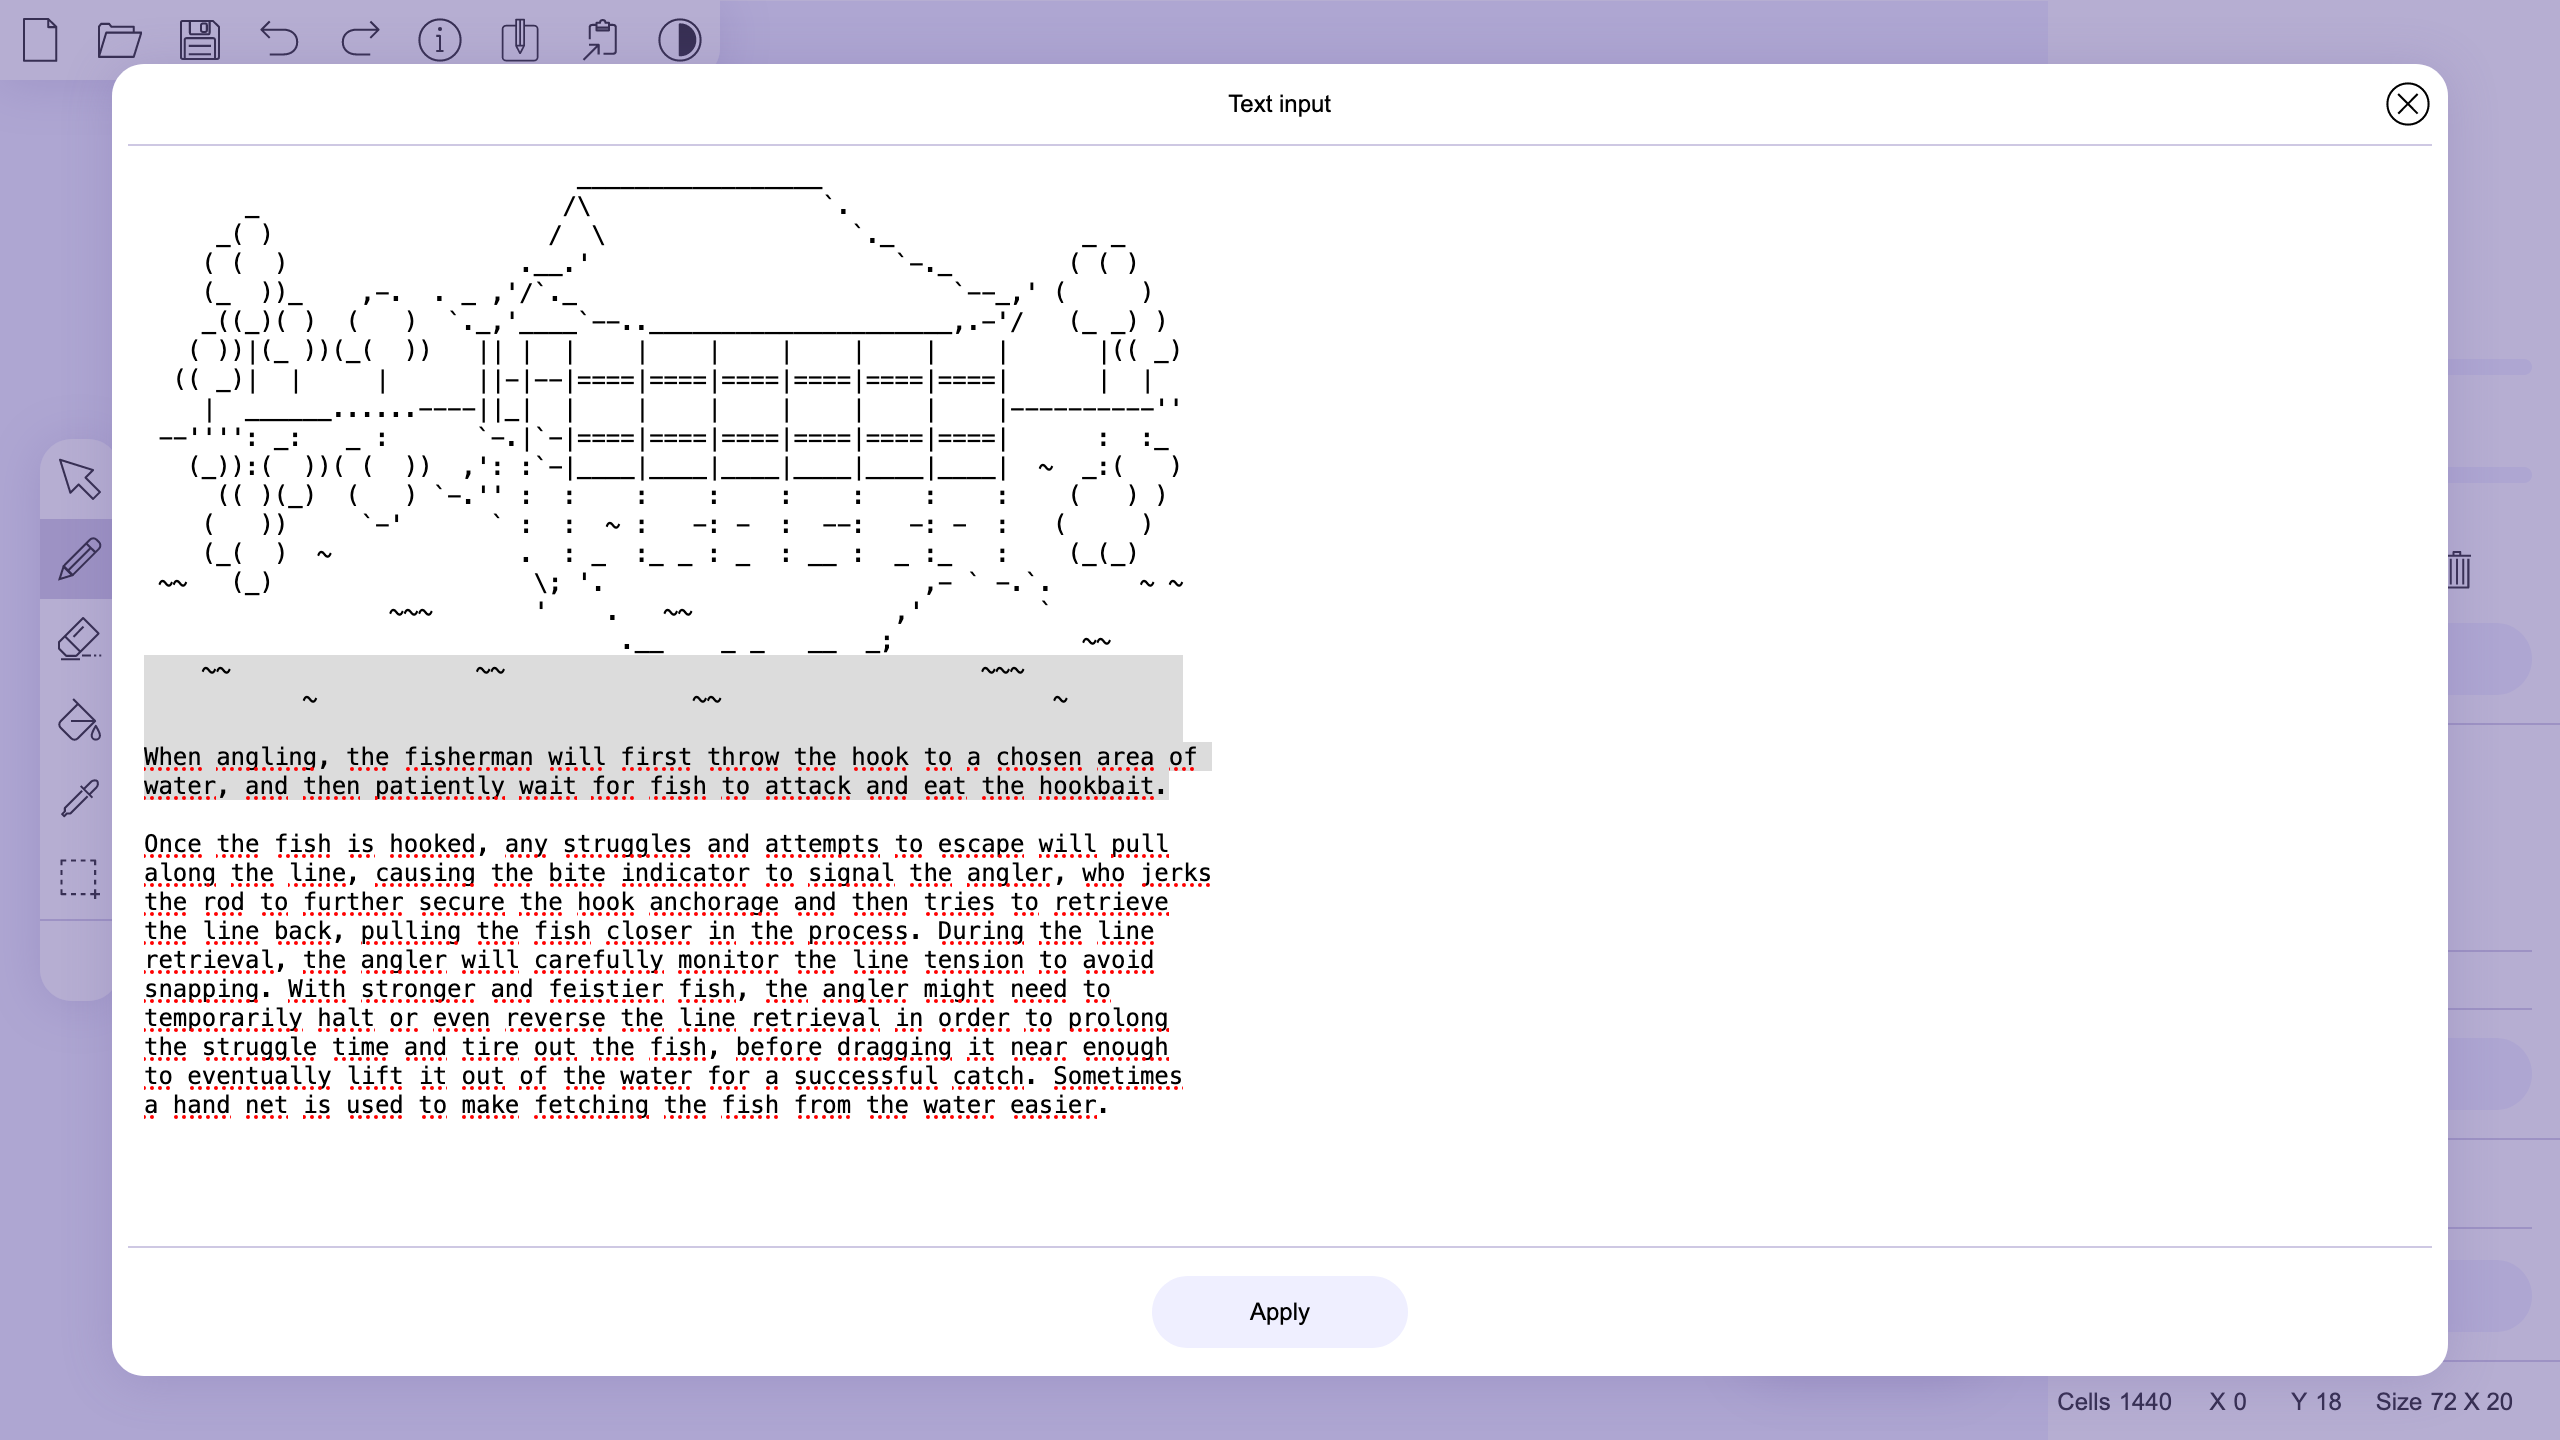Select the eyedropper picker tool
The width and height of the screenshot is (2560, 1440).
[x=79, y=799]
